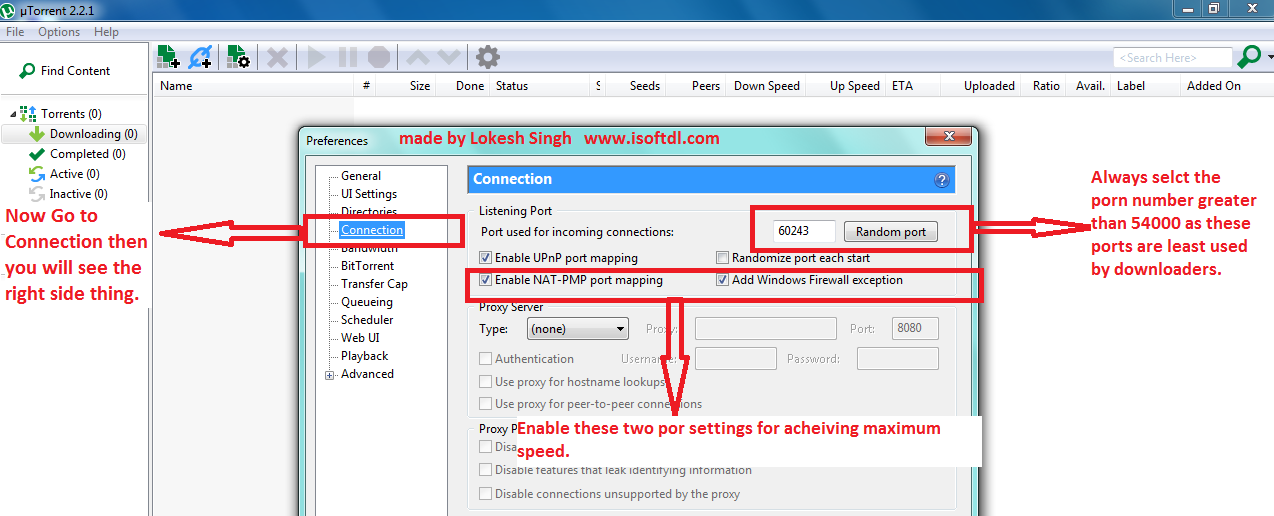
Task: Toggle Enable NAT-PMP port mapping
Action: 485,280
